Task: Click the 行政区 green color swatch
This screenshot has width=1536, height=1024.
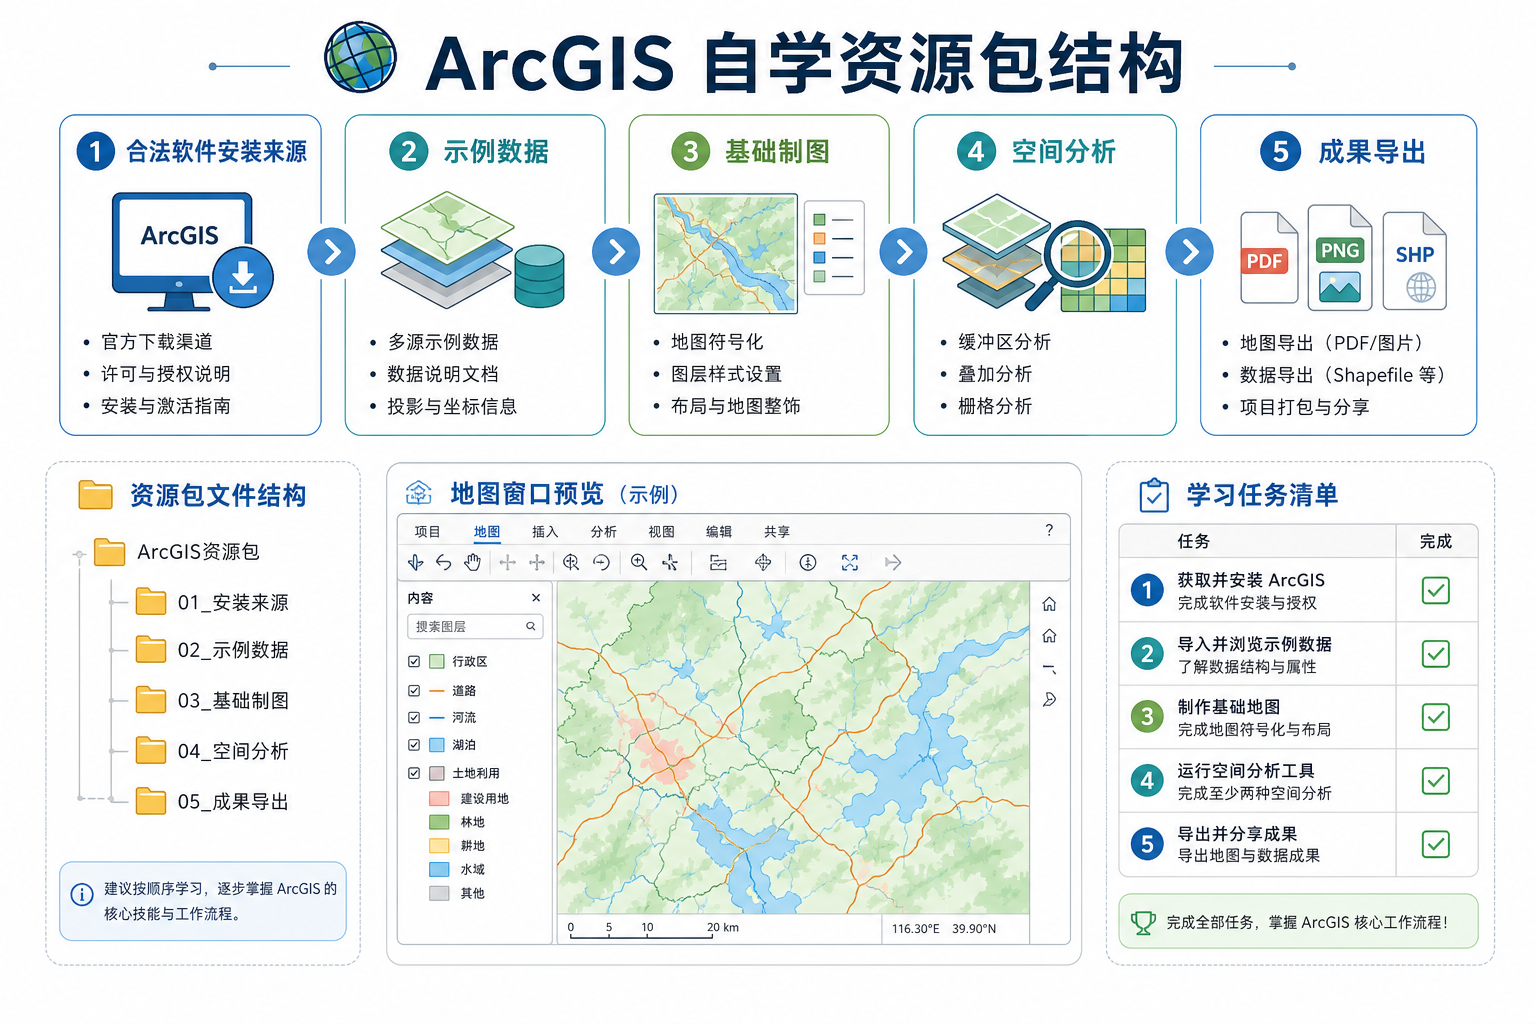Action: point(437,661)
